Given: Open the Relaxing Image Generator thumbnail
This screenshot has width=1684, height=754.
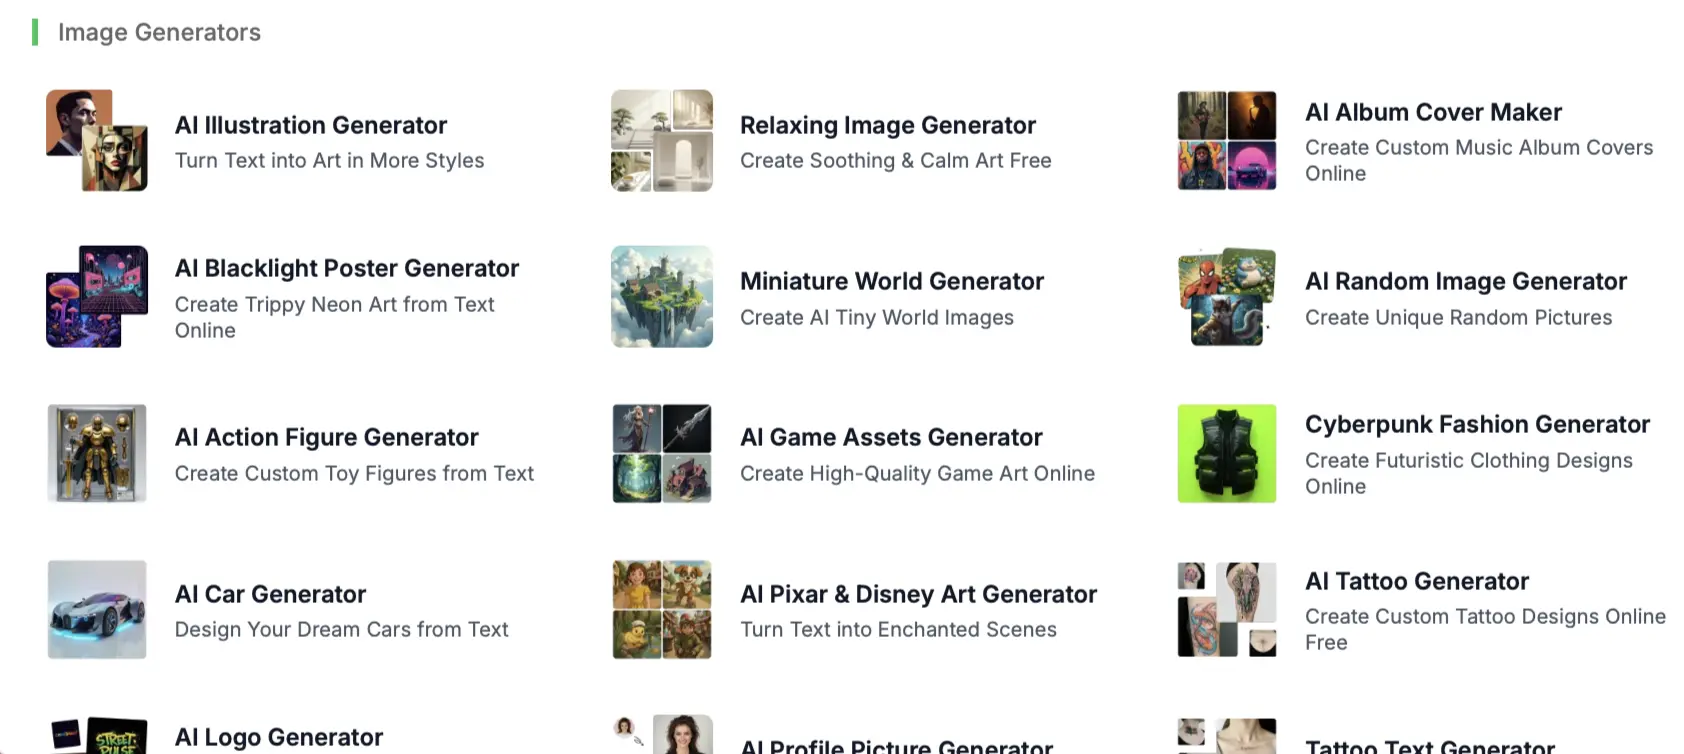Looking at the screenshot, I should 662,141.
